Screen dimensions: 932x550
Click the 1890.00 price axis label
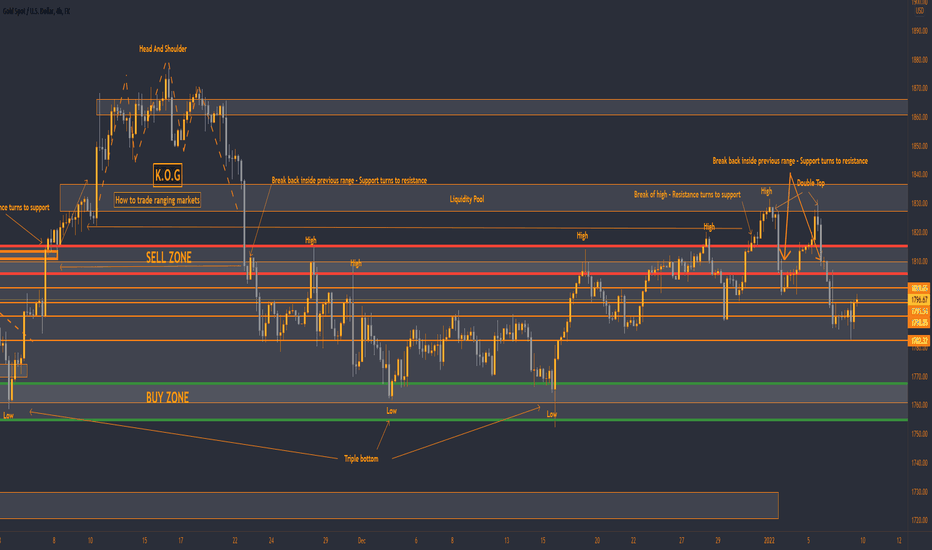(919, 31)
